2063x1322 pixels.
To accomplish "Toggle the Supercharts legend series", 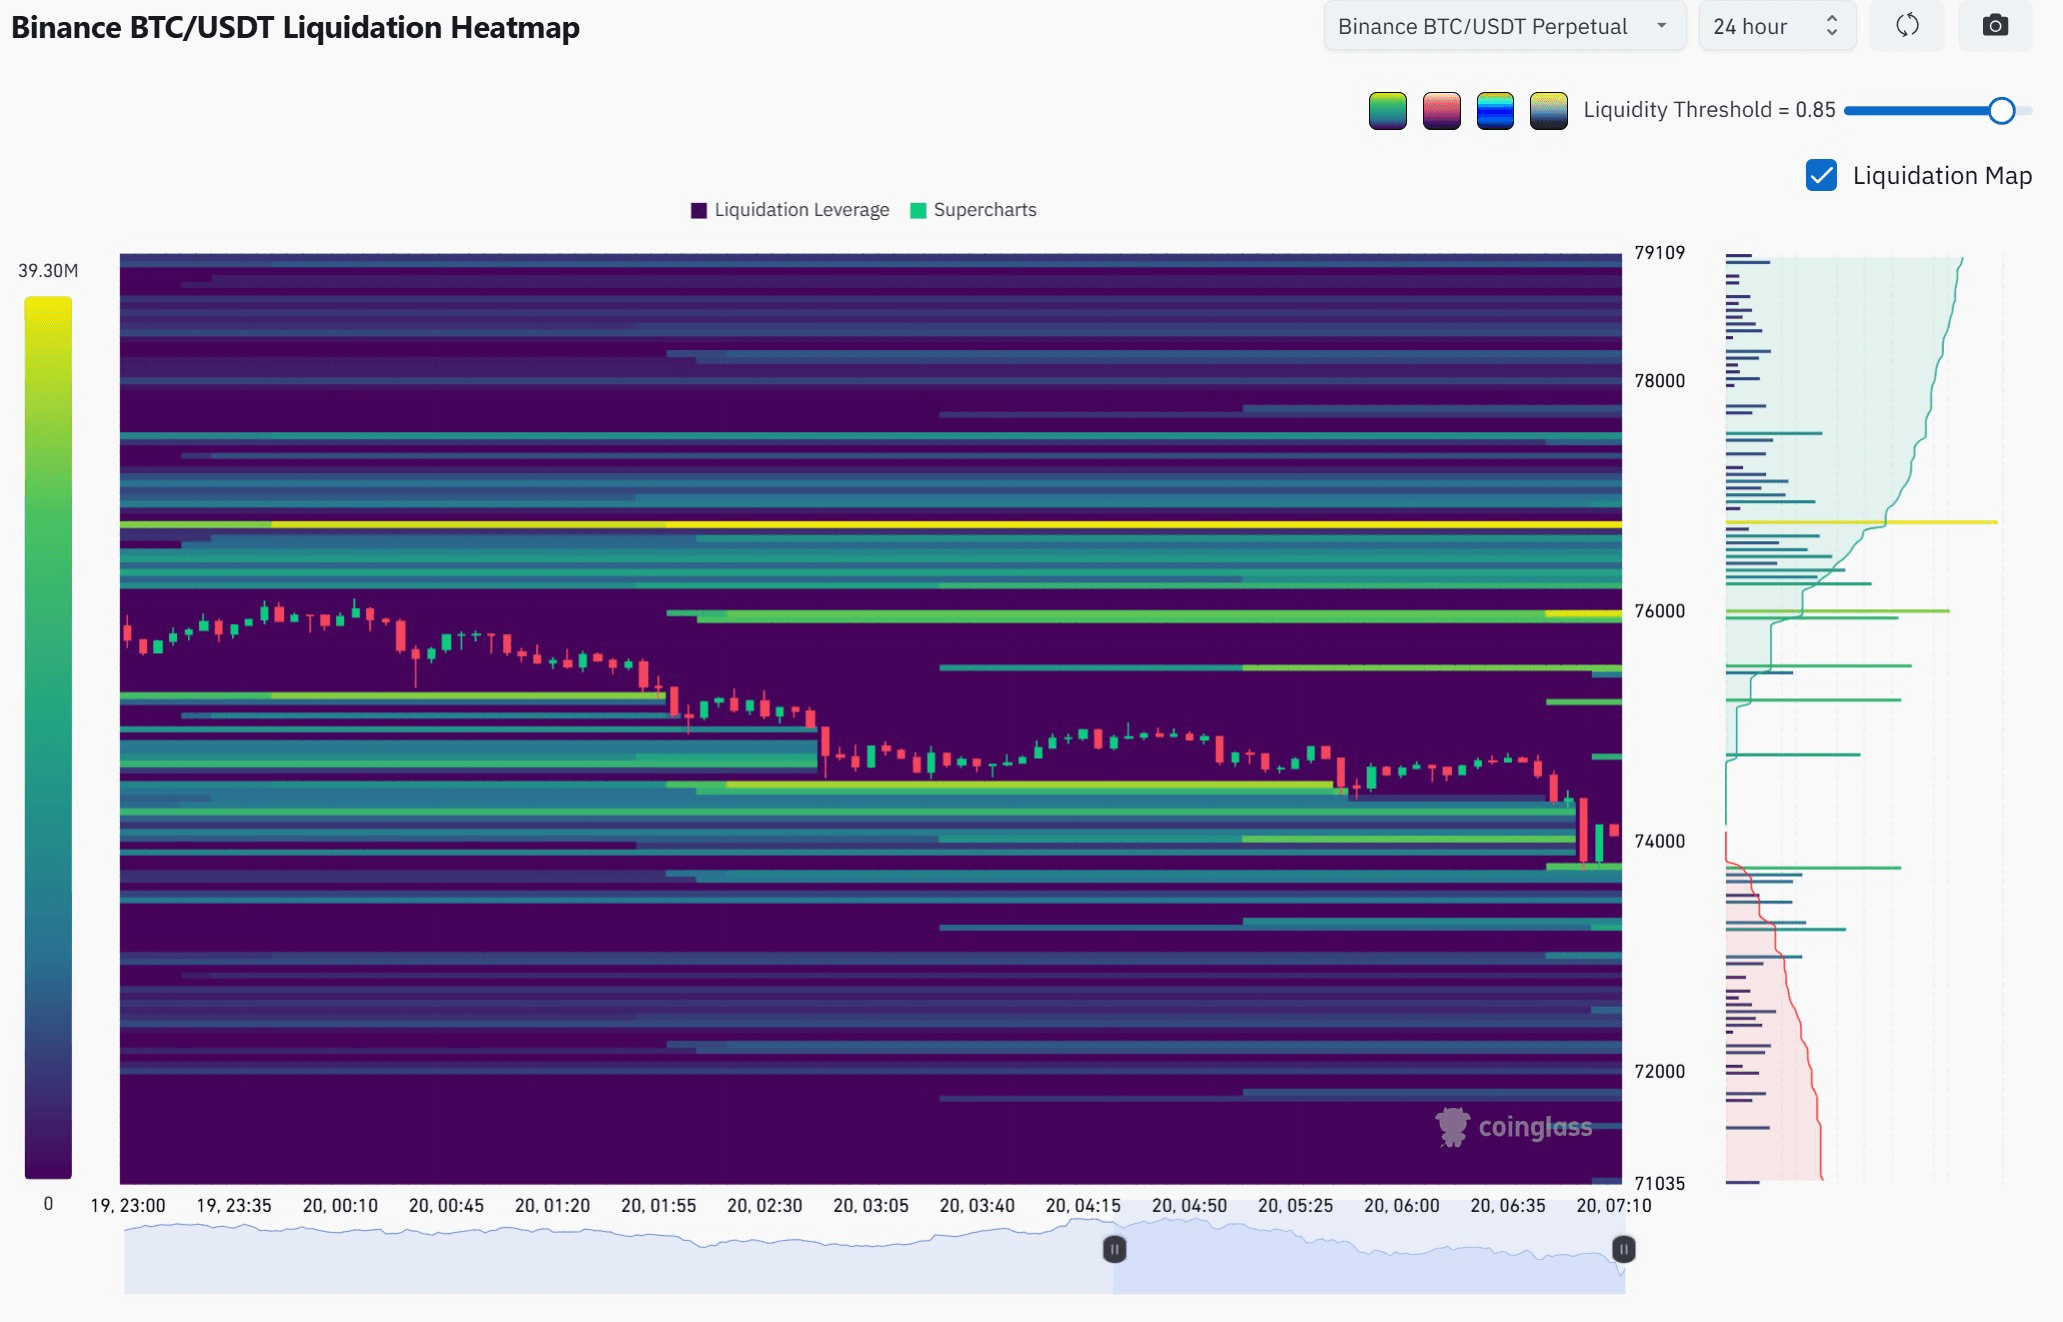I will point(973,210).
